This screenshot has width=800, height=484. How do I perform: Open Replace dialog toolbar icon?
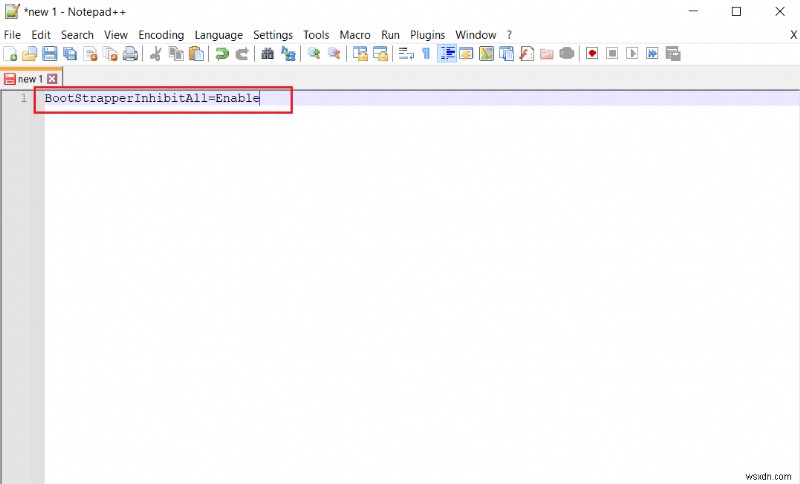pos(288,54)
